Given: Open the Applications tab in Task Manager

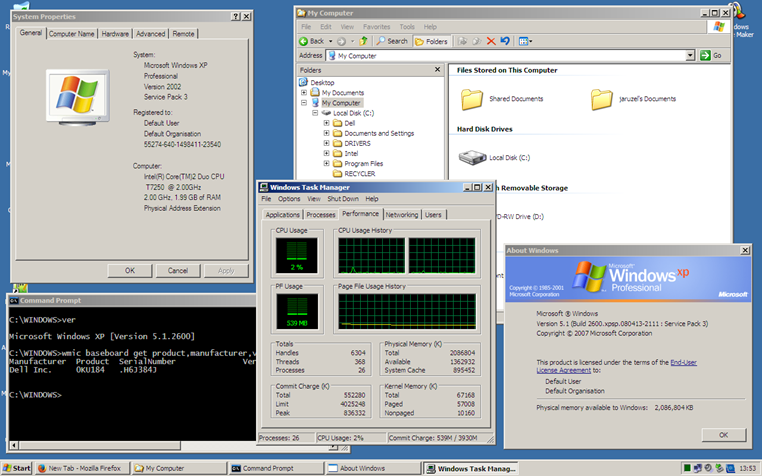Looking at the screenshot, I should 282,214.
